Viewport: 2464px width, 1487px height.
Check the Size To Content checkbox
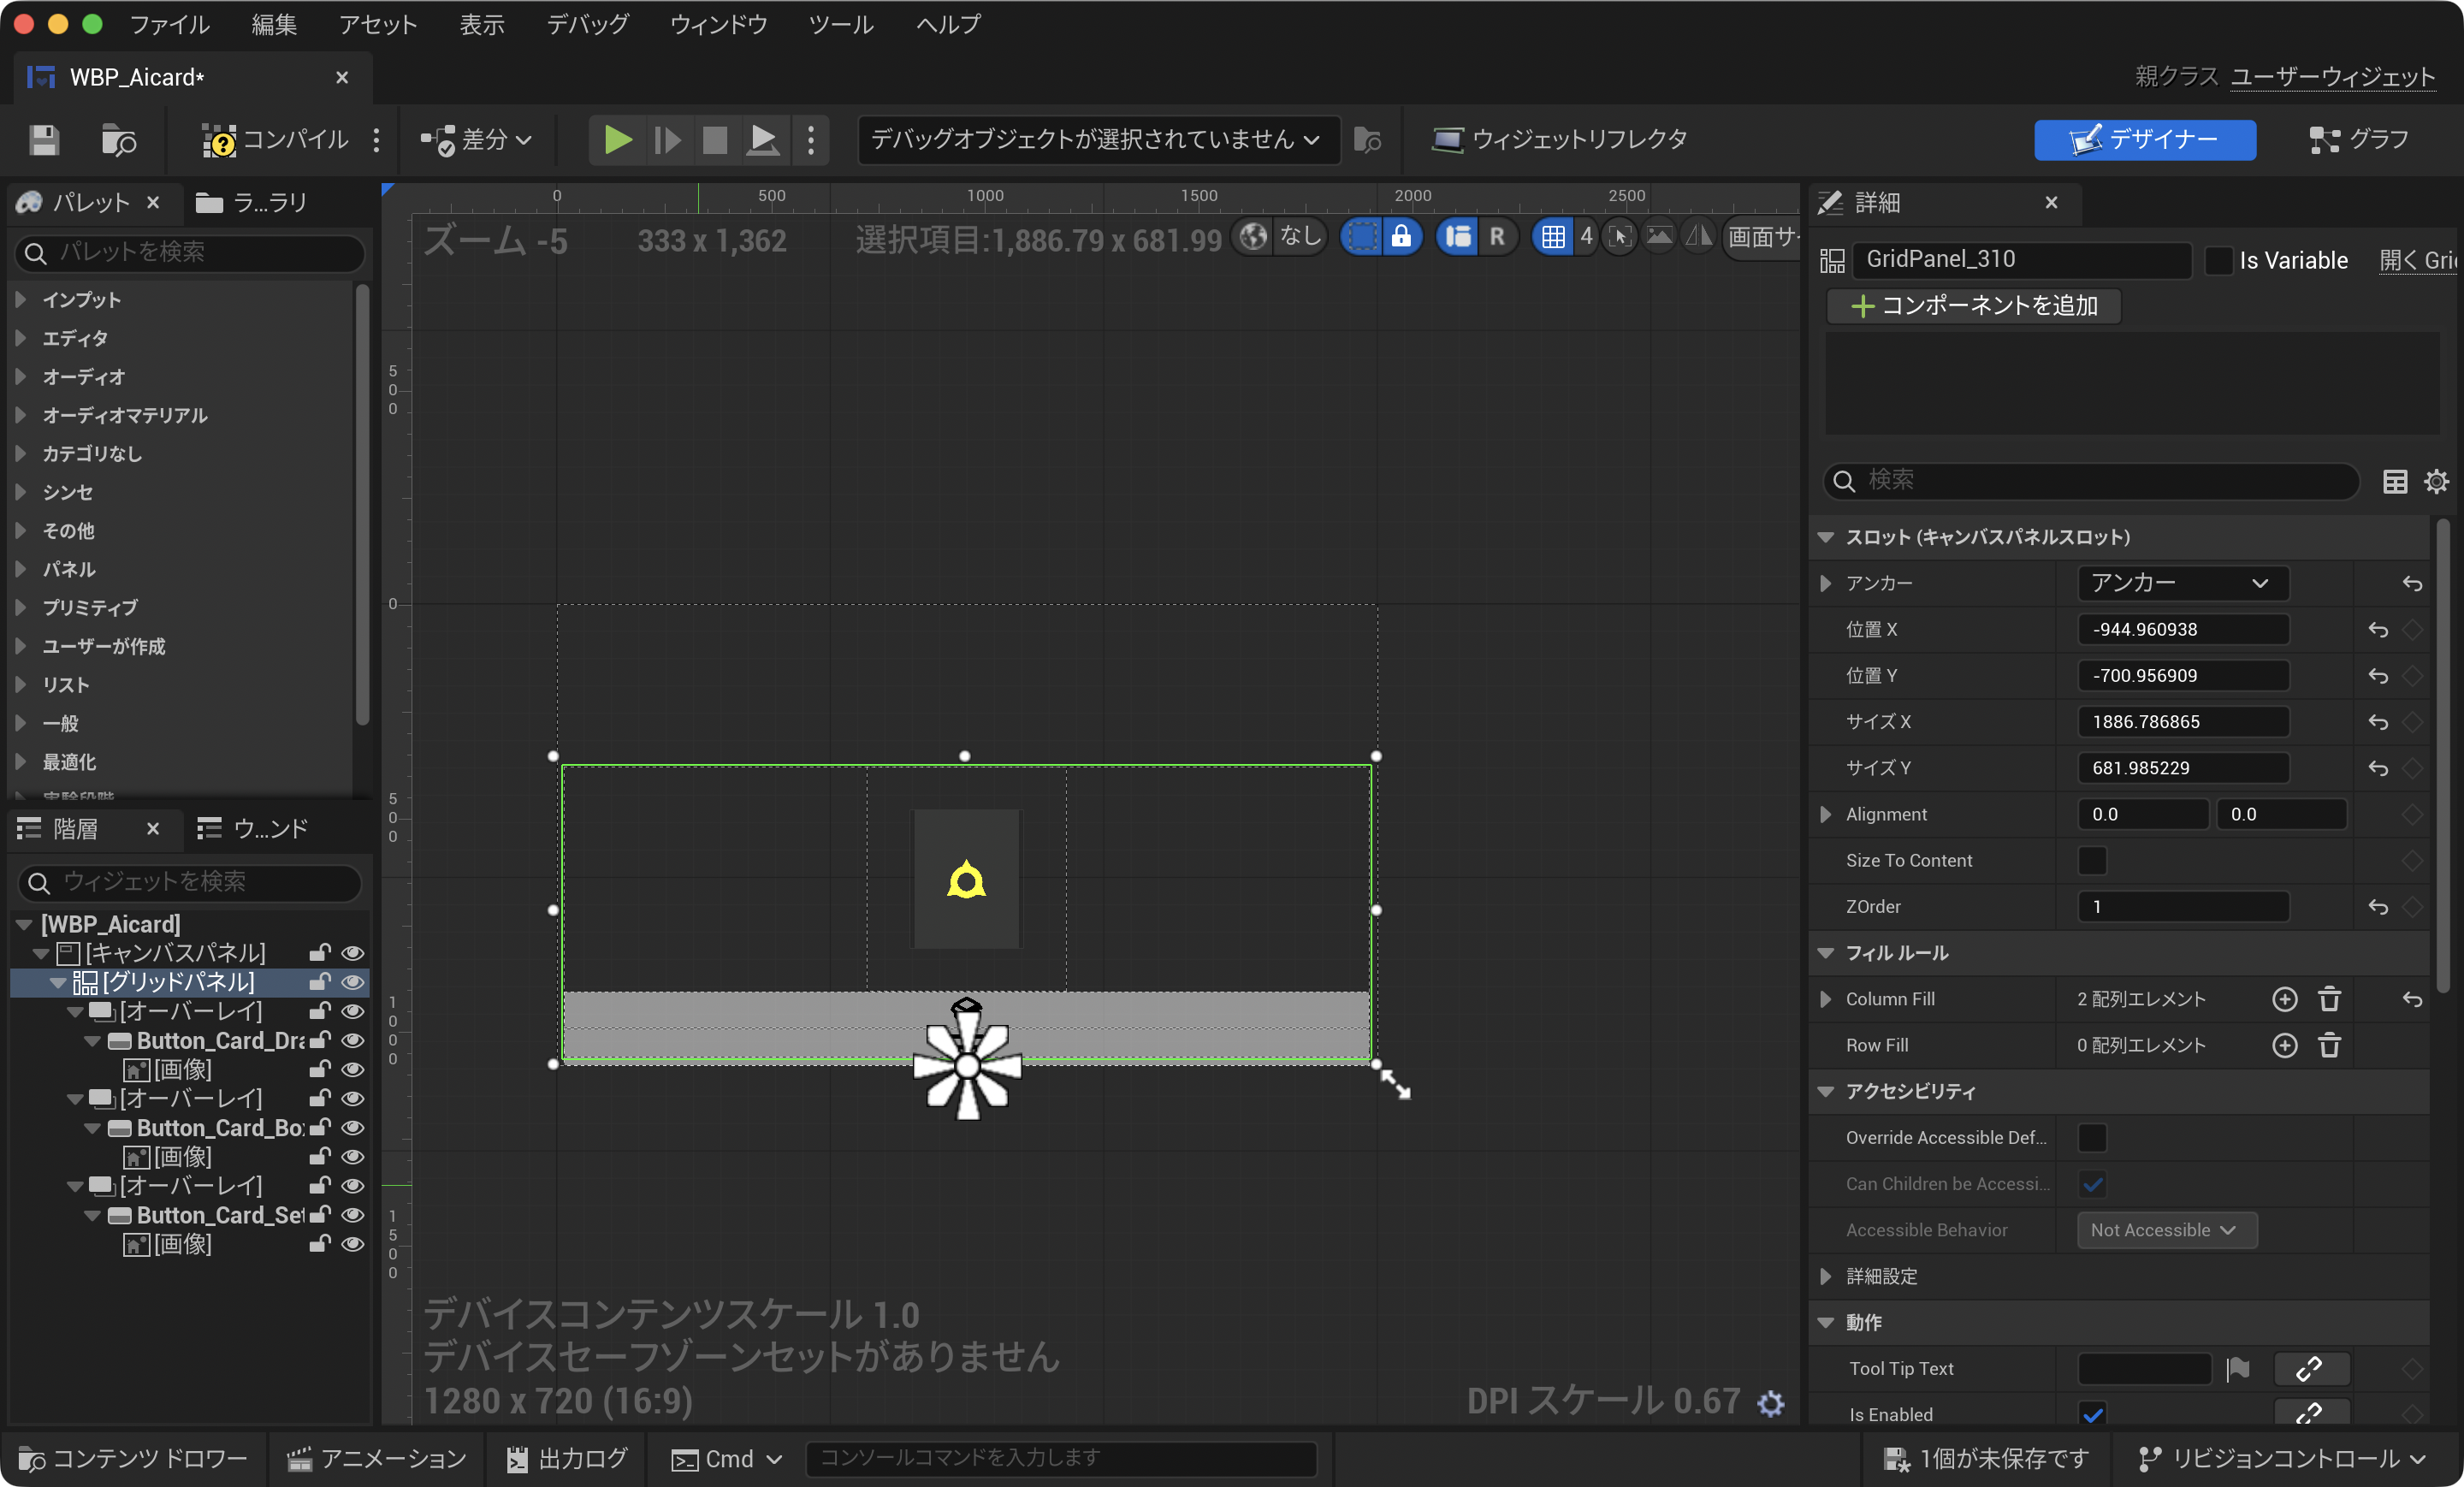[x=2091, y=860]
